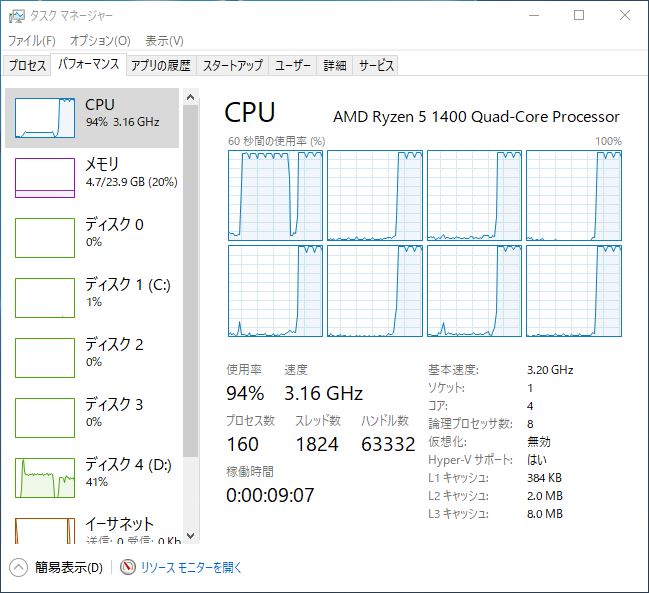Select ディスク 4 (D:) in the sidebar

[92, 478]
